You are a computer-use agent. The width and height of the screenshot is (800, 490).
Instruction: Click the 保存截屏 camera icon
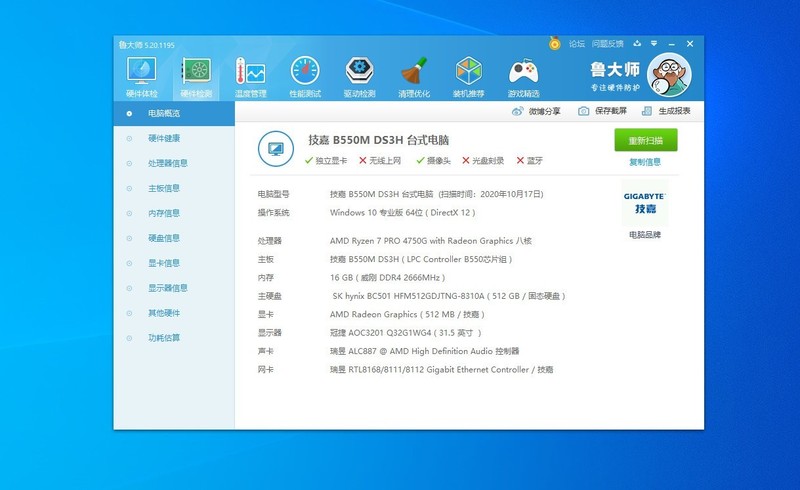(x=584, y=111)
